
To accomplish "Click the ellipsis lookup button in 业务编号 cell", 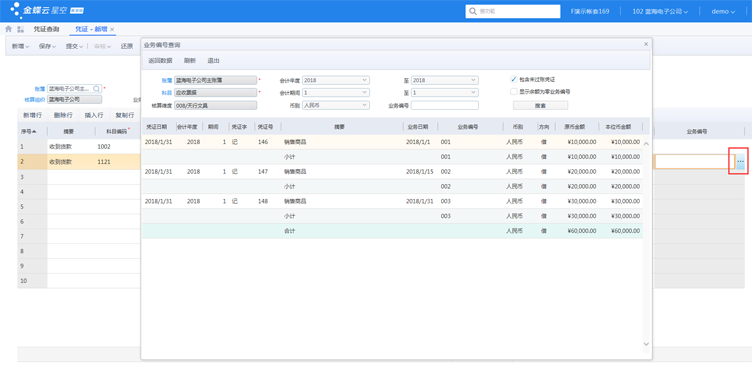I will [740, 162].
